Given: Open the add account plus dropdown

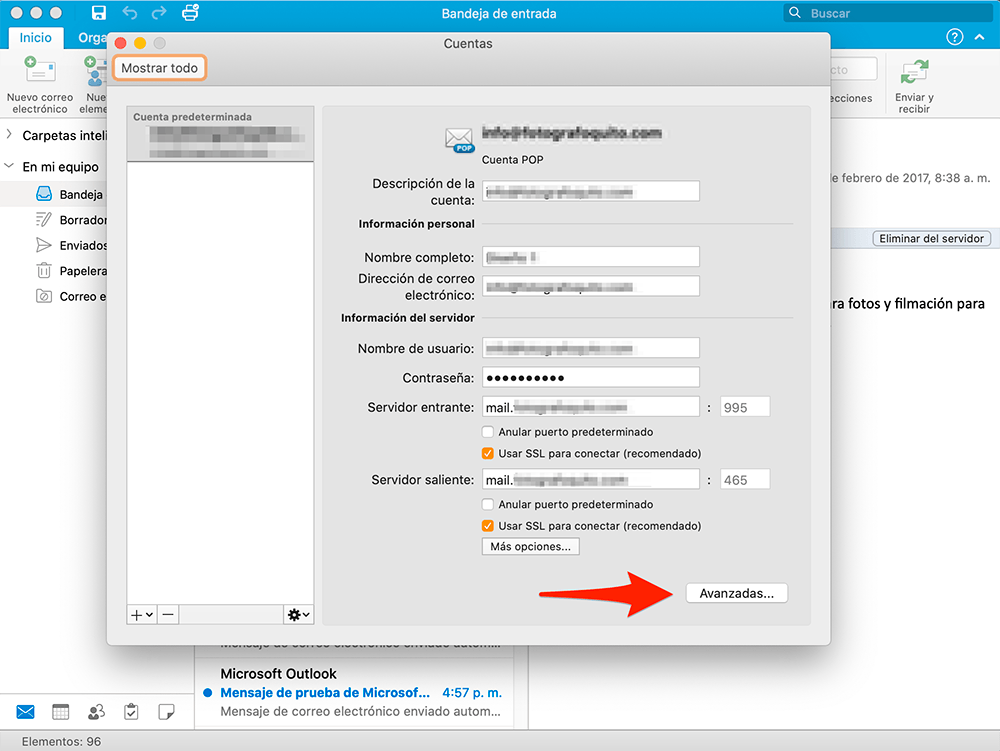Looking at the screenshot, I should tap(142, 615).
